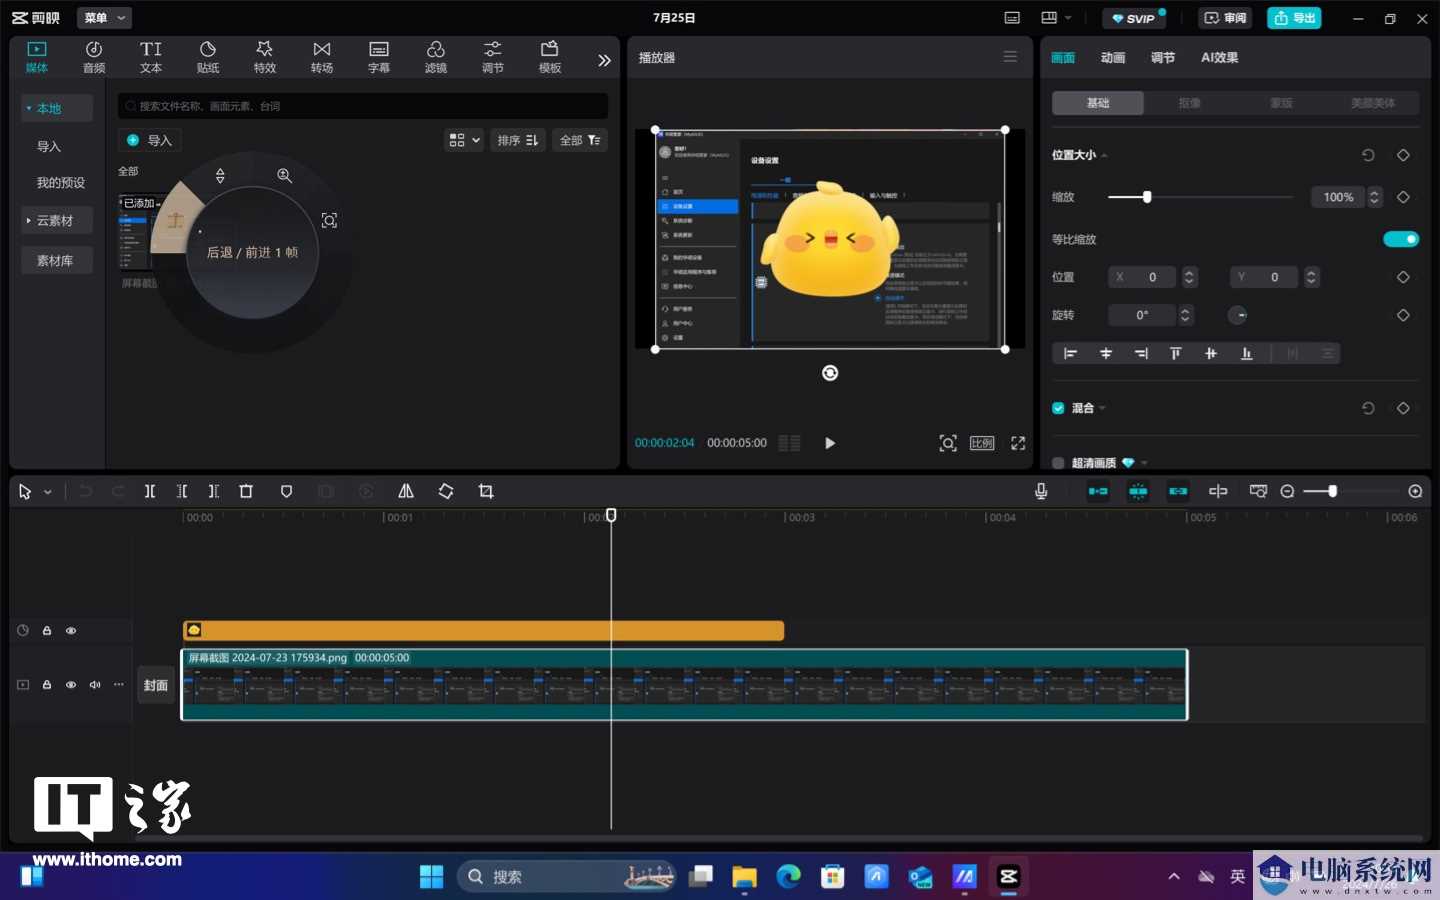This screenshot has width=1440, height=900.
Task: Enable the 超清画质 checkbox
Action: pos(1058,463)
